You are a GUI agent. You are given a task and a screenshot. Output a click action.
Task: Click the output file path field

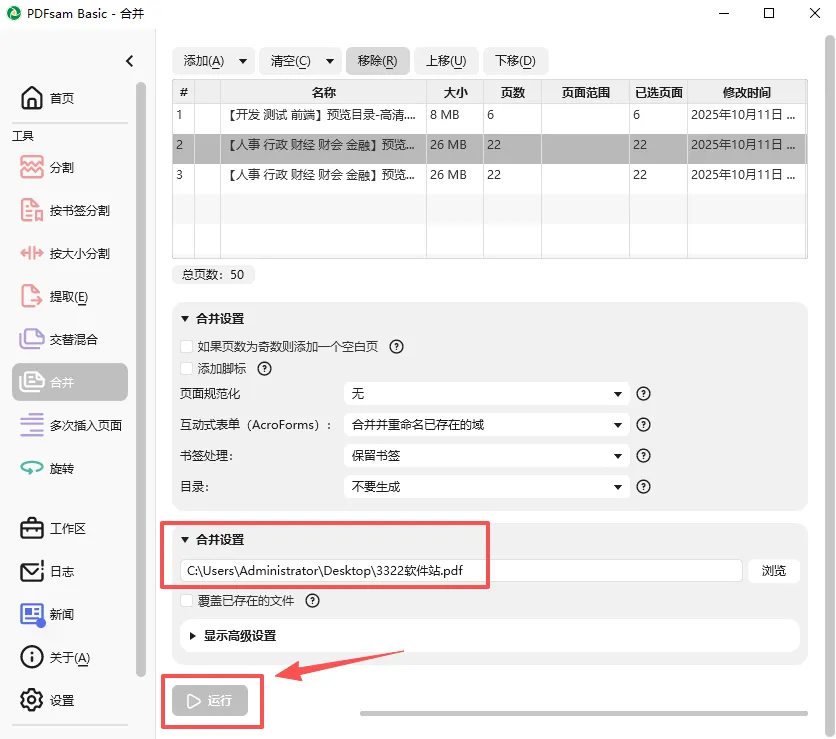click(x=461, y=571)
